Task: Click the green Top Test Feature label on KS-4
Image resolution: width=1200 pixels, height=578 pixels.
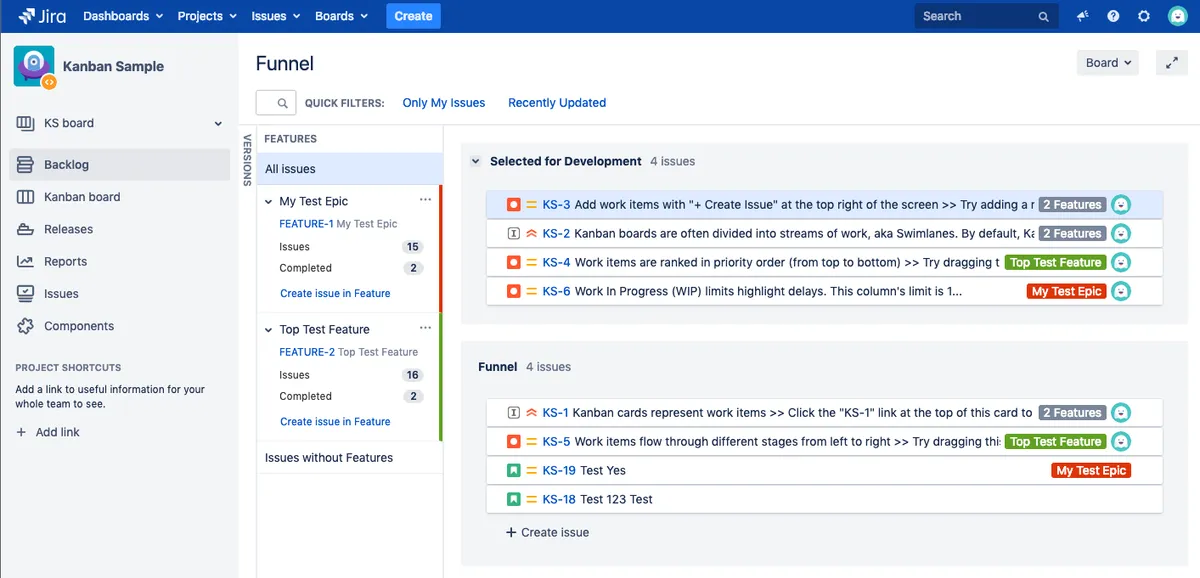Action: click(x=1055, y=262)
